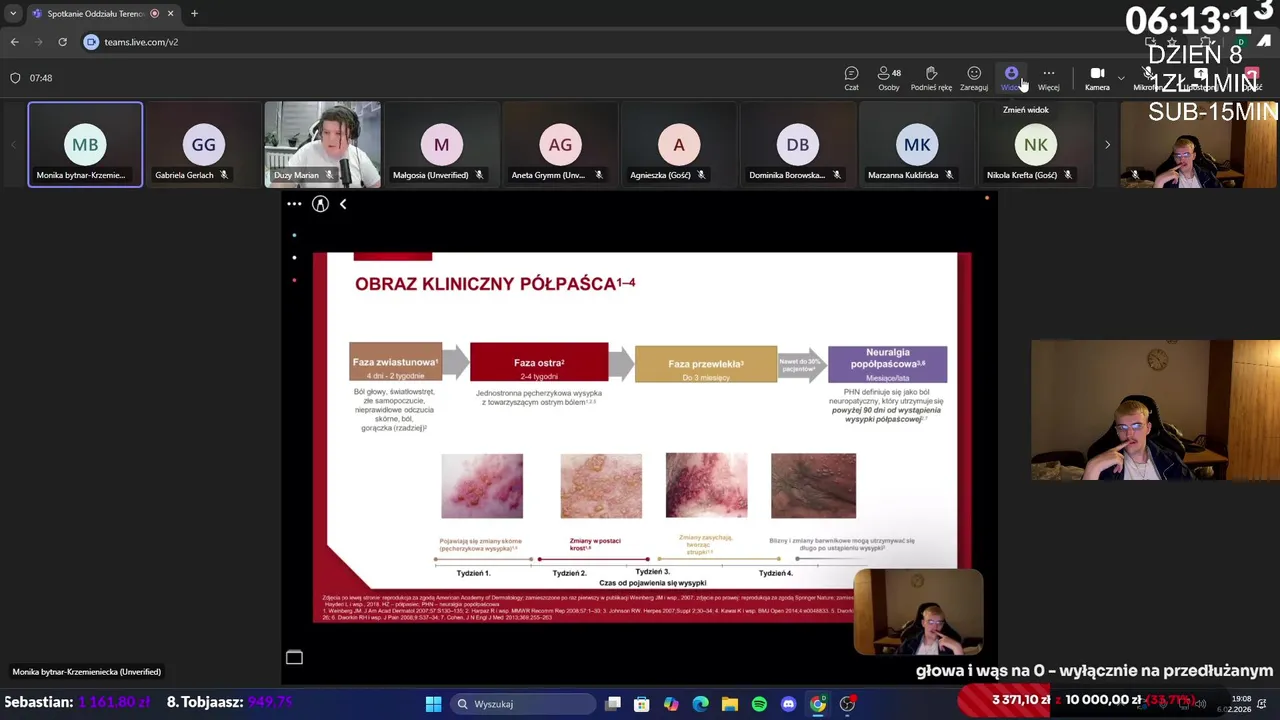Image resolution: width=1280 pixels, height=720 pixels.
Task: Reload the Teams page
Action: pos(62,42)
